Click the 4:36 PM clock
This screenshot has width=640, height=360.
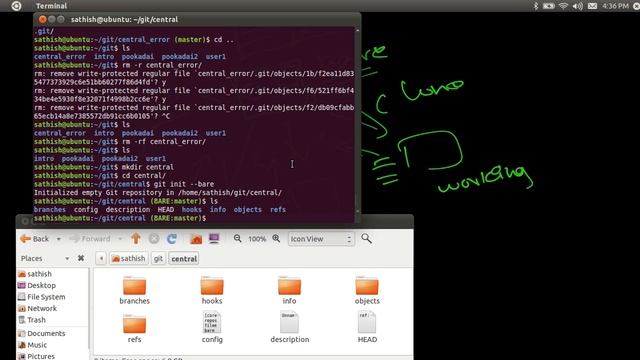click(616, 6)
